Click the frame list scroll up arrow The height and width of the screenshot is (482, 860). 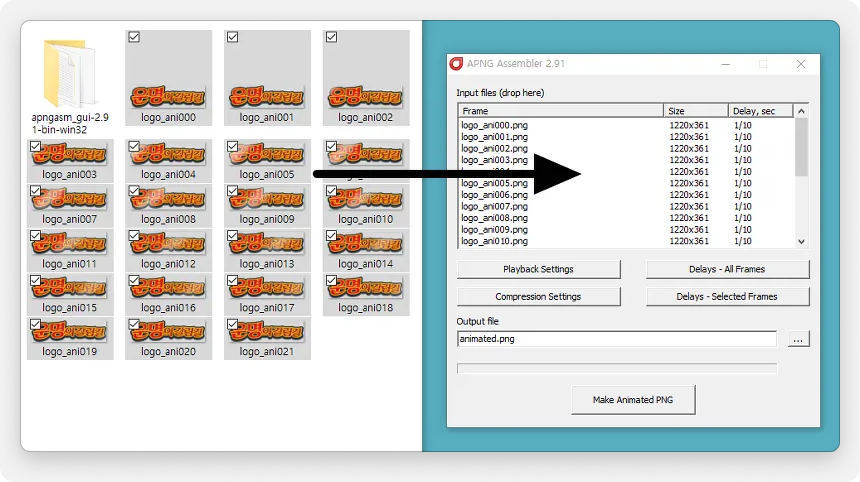(x=801, y=111)
